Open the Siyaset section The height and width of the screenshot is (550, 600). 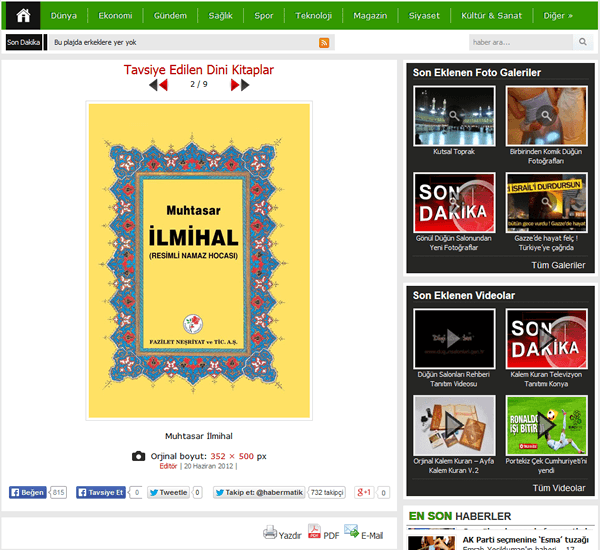[424, 16]
